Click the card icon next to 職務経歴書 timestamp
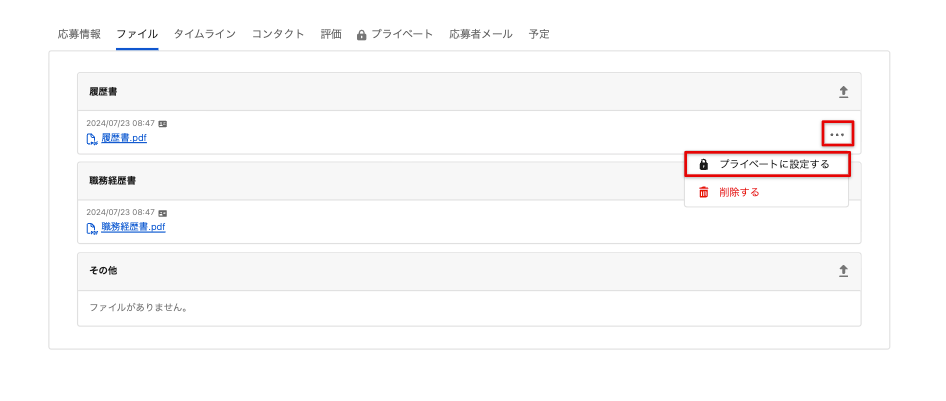The image size is (946, 401). click(163, 213)
